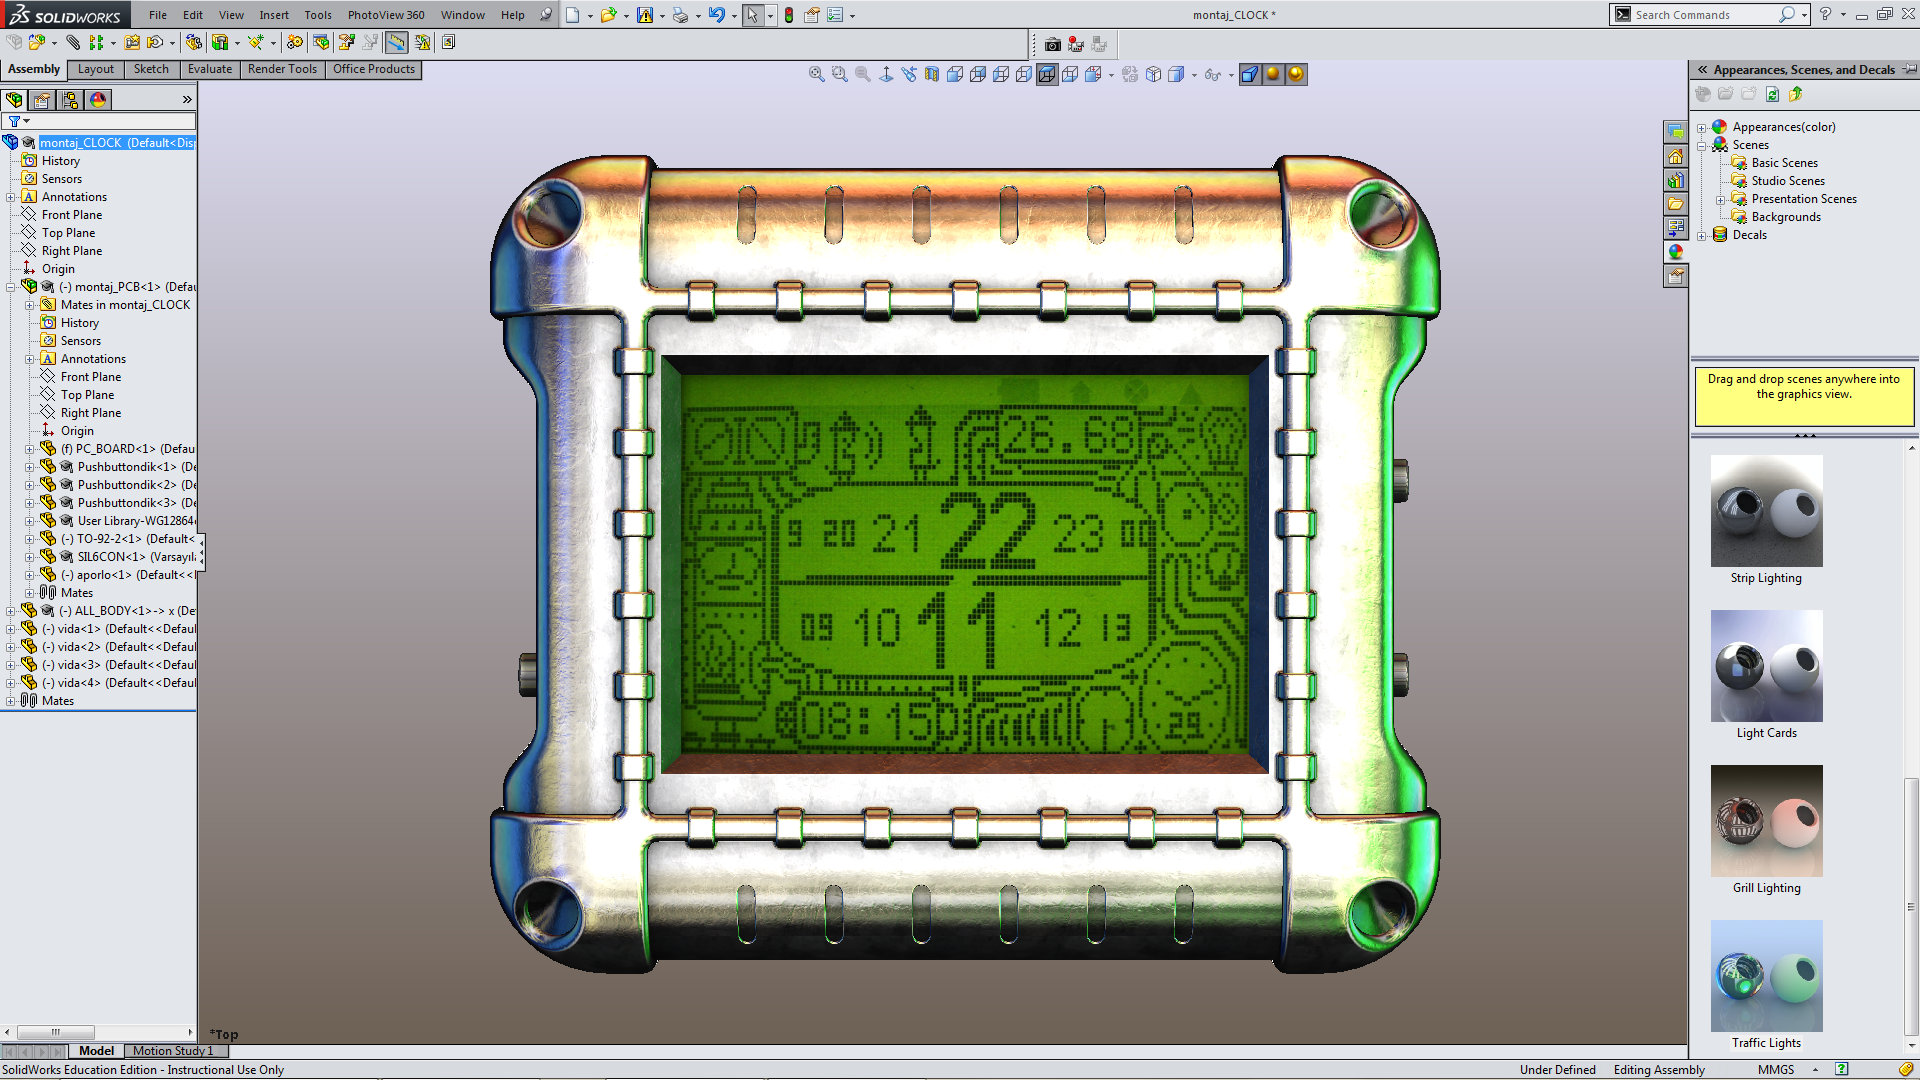Click the Open folder icon in top toolbar
Viewport: 1920px width, 1080px height.
[x=607, y=15]
